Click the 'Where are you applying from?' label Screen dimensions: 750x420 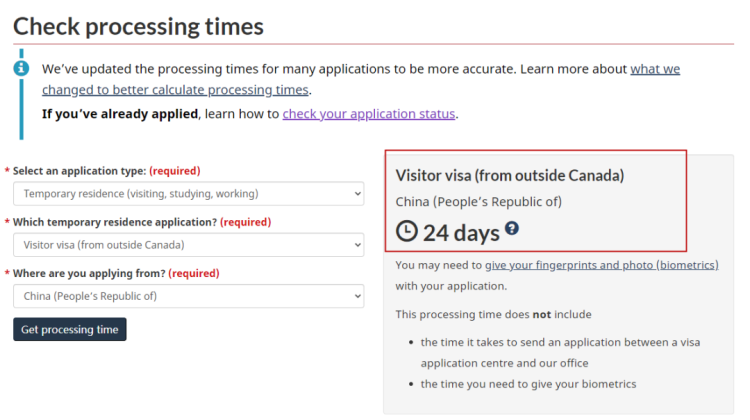click(89, 273)
